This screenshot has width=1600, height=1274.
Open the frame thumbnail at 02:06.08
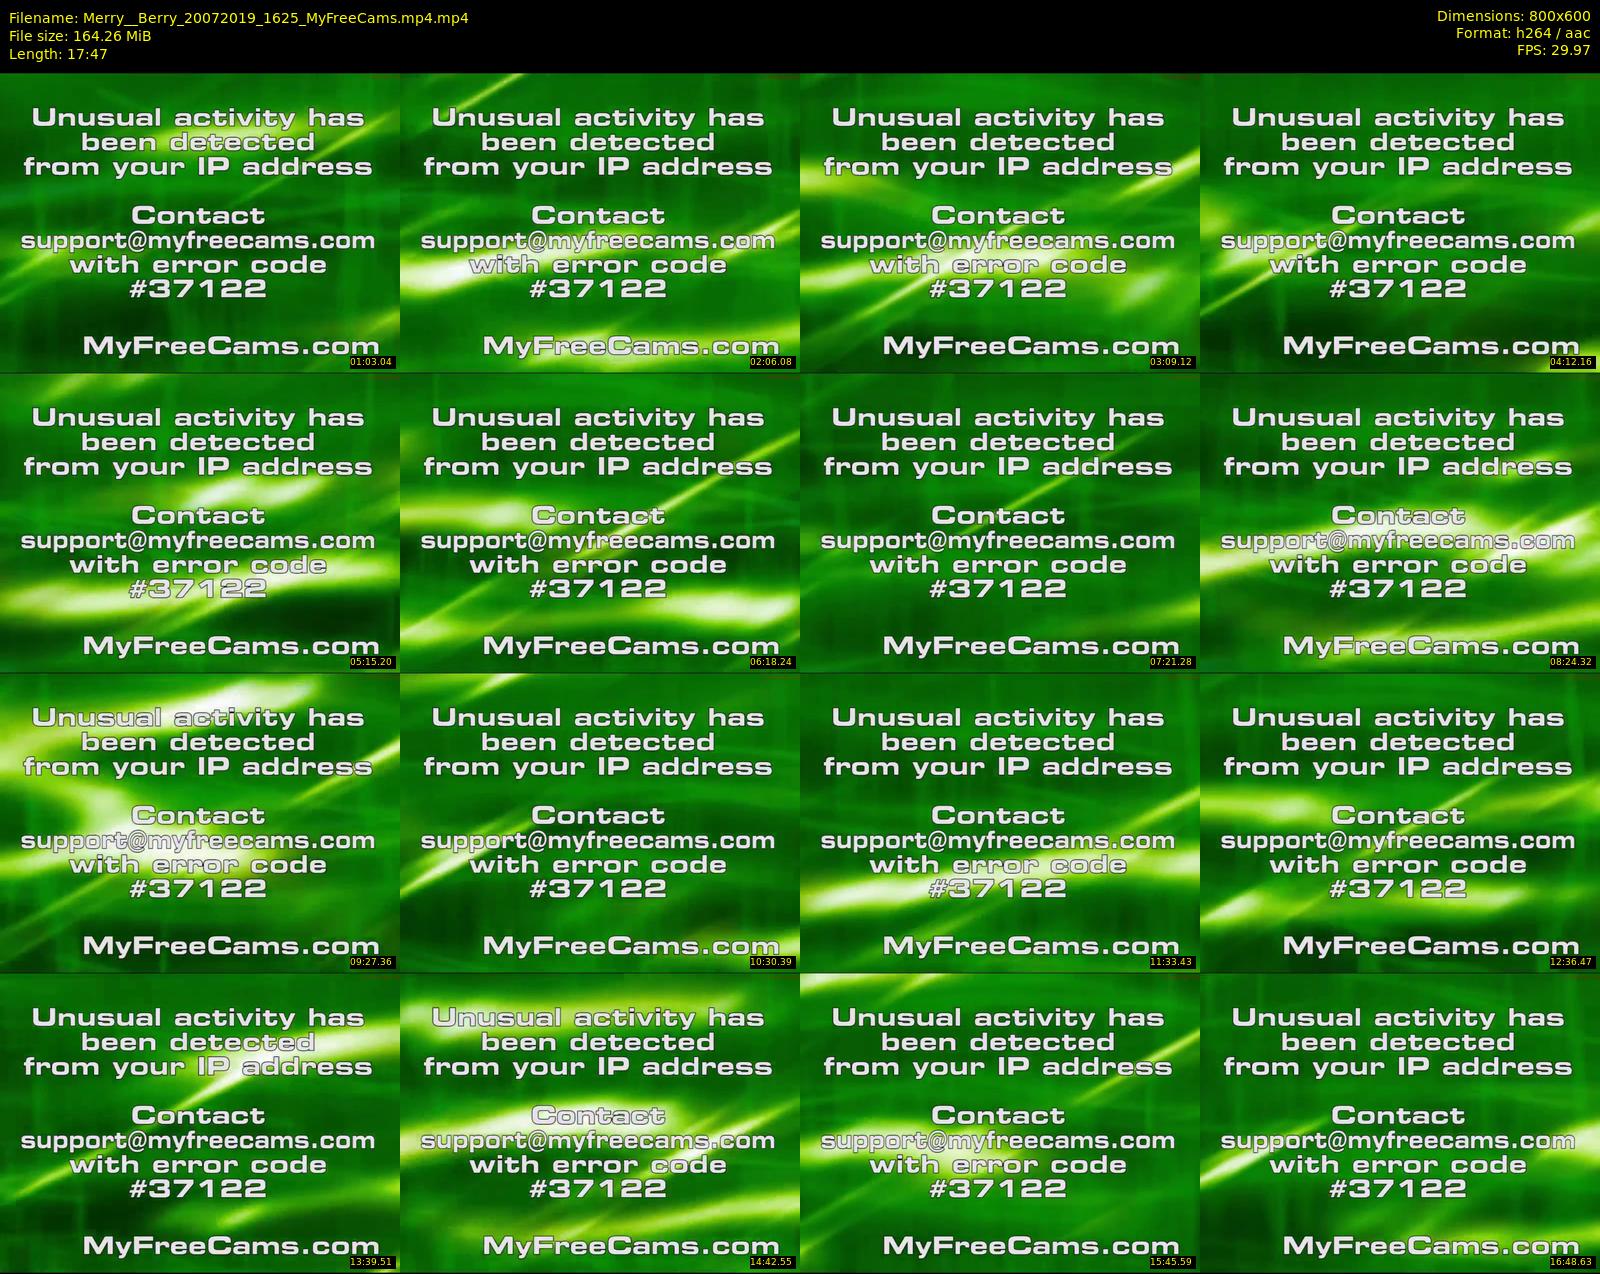[600, 222]
